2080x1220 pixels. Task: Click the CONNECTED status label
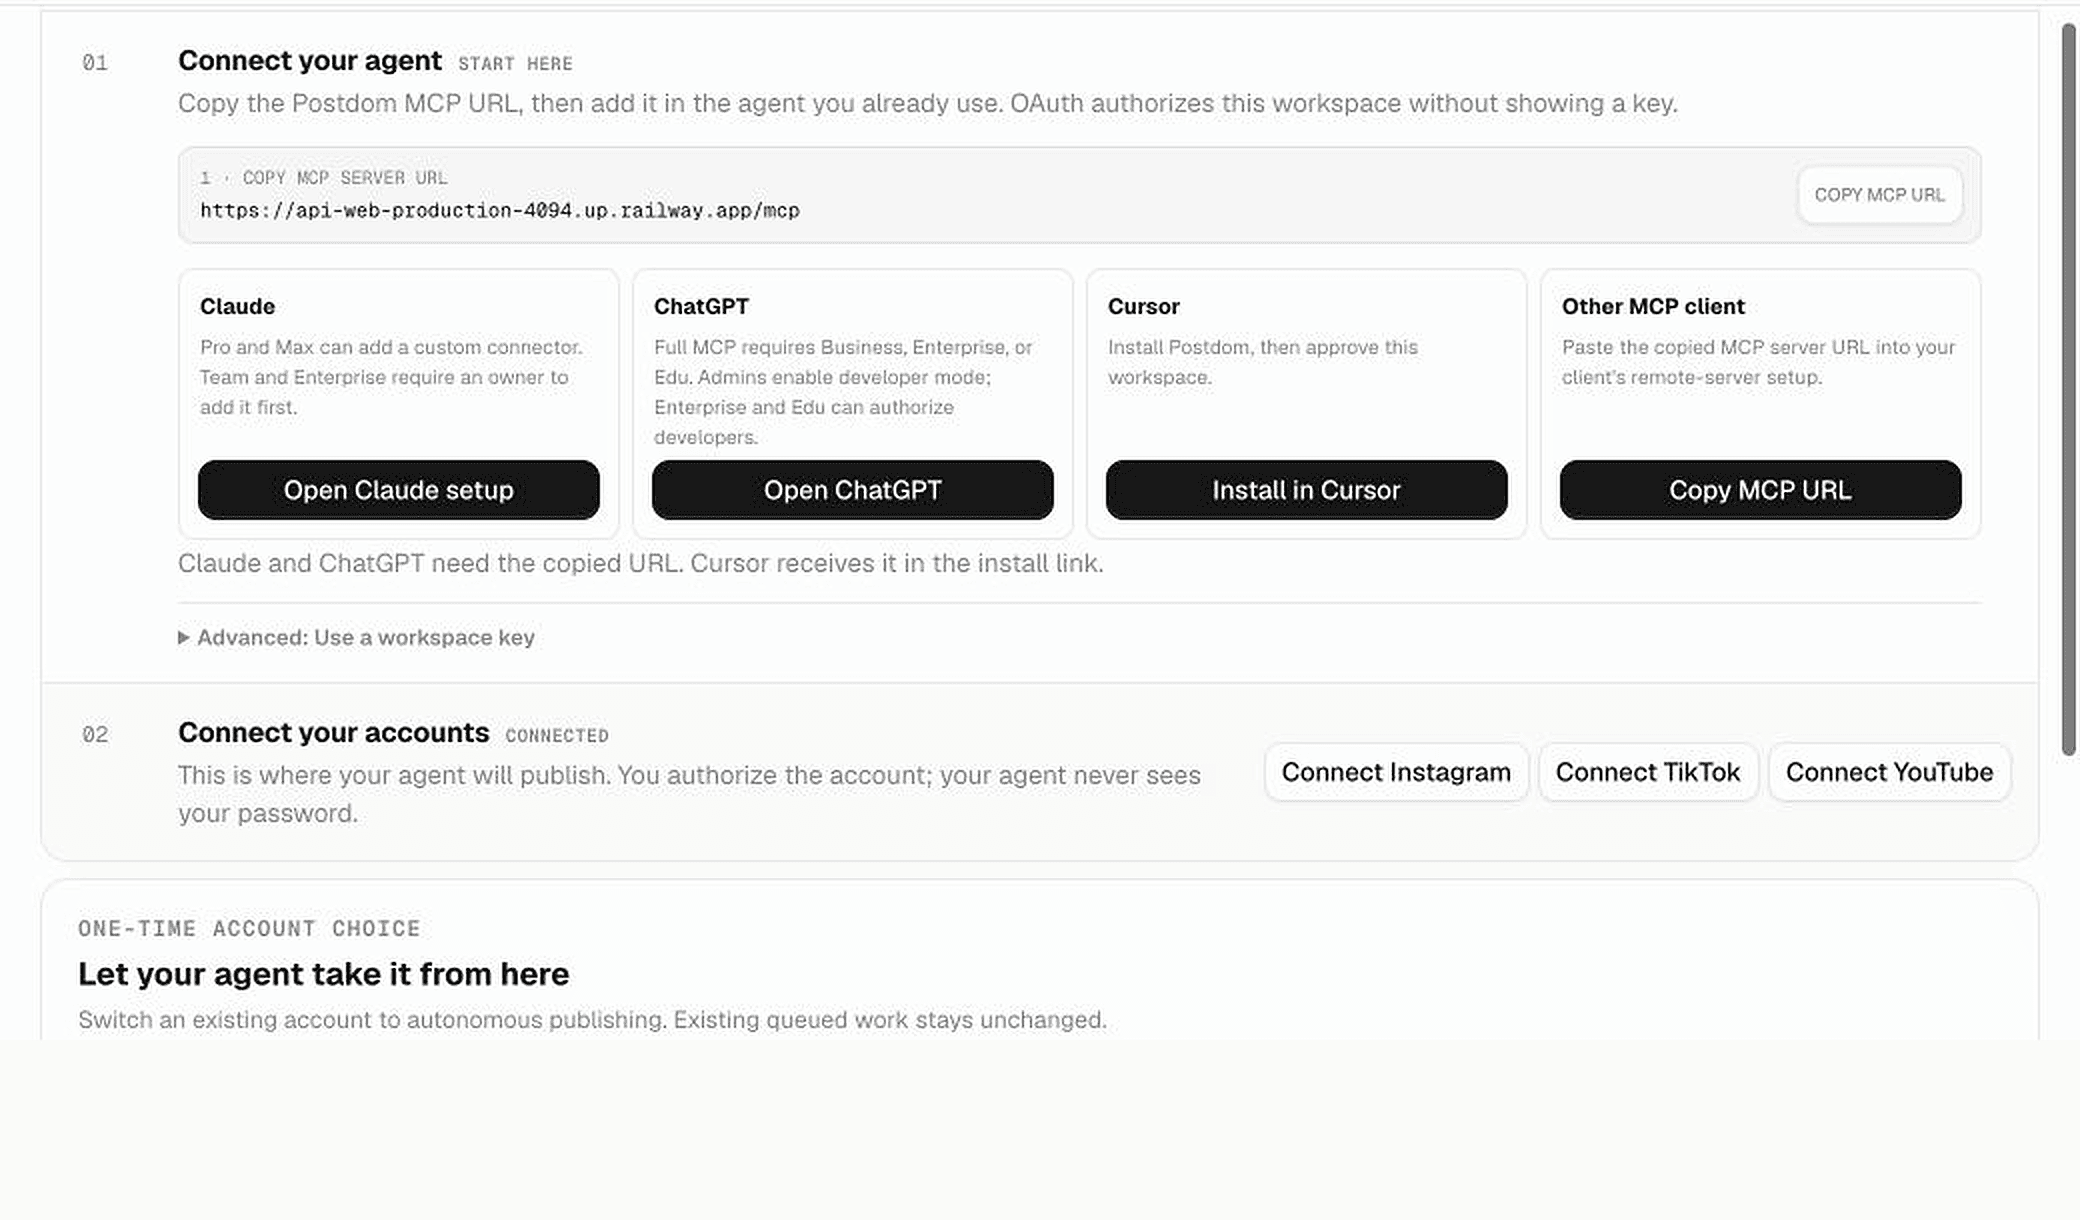click(x=557, y=736)
